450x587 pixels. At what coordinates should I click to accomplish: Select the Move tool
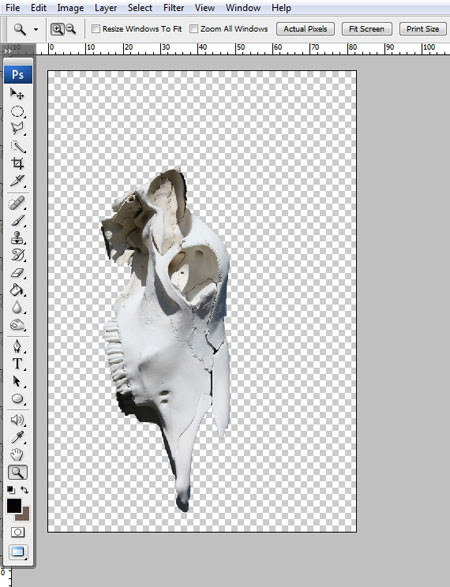(x=17, y=94)
